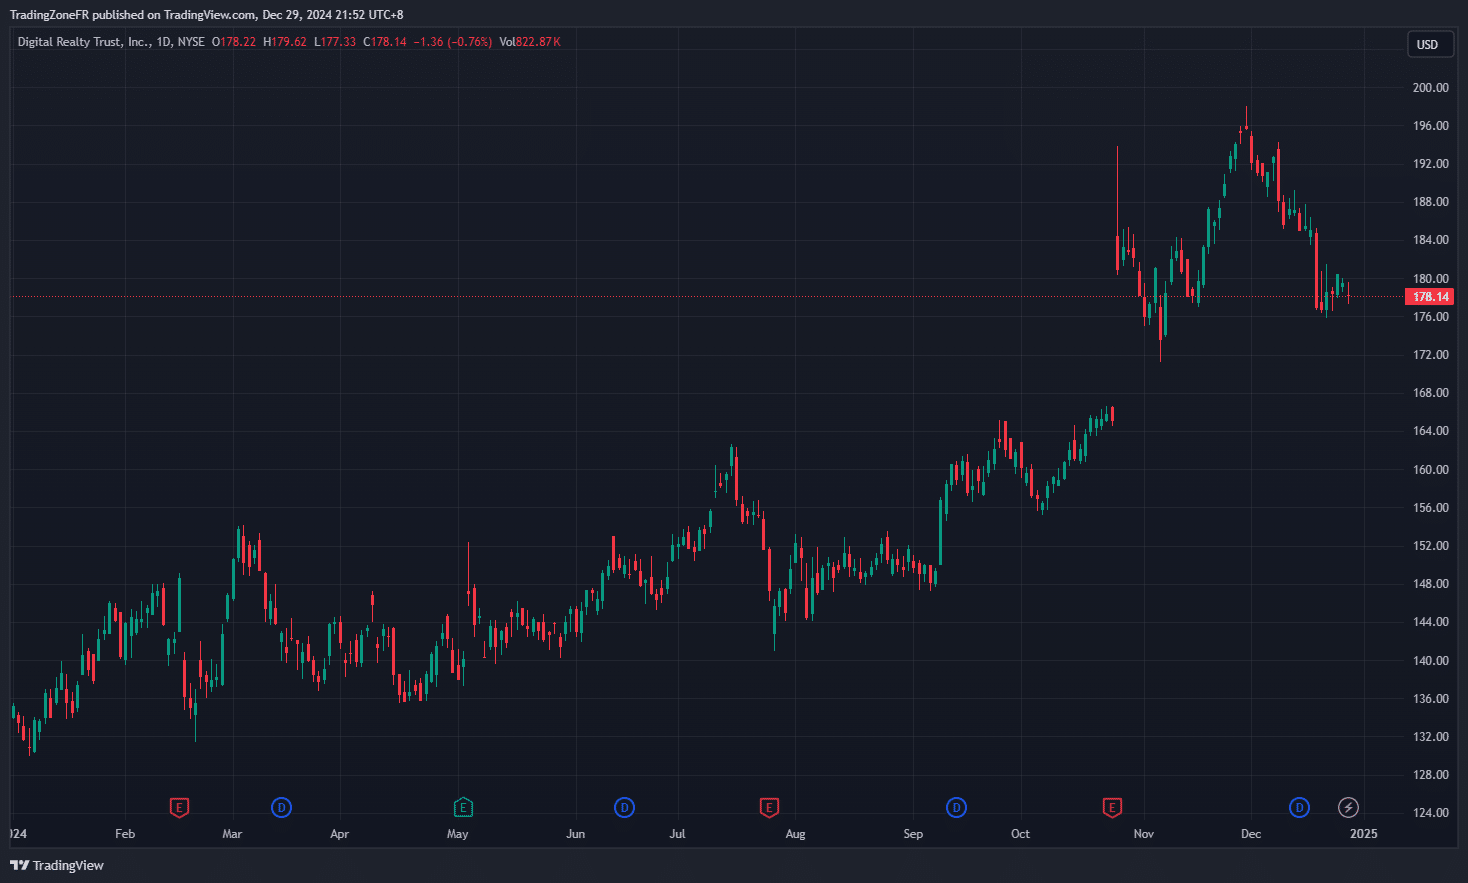1468x883 pixels.
Task: Click the 136.00 price axis label
Action: coord(1430,699)
